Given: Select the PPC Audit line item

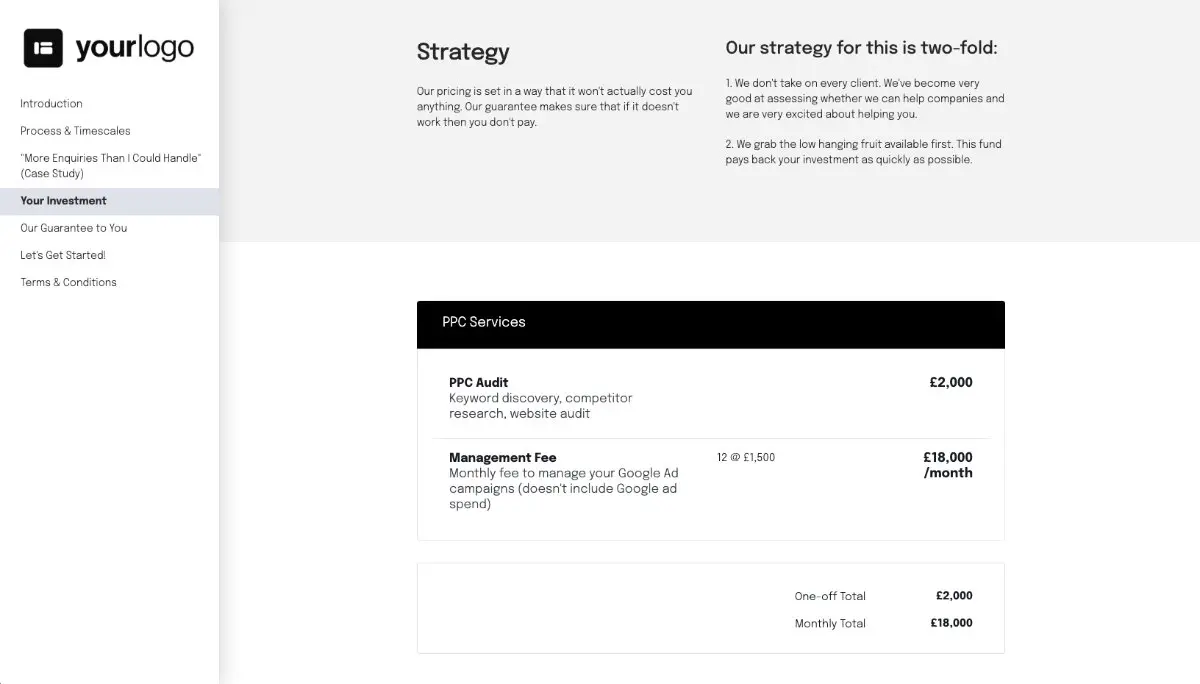Looking at the screenshot, I should point(478,382).
